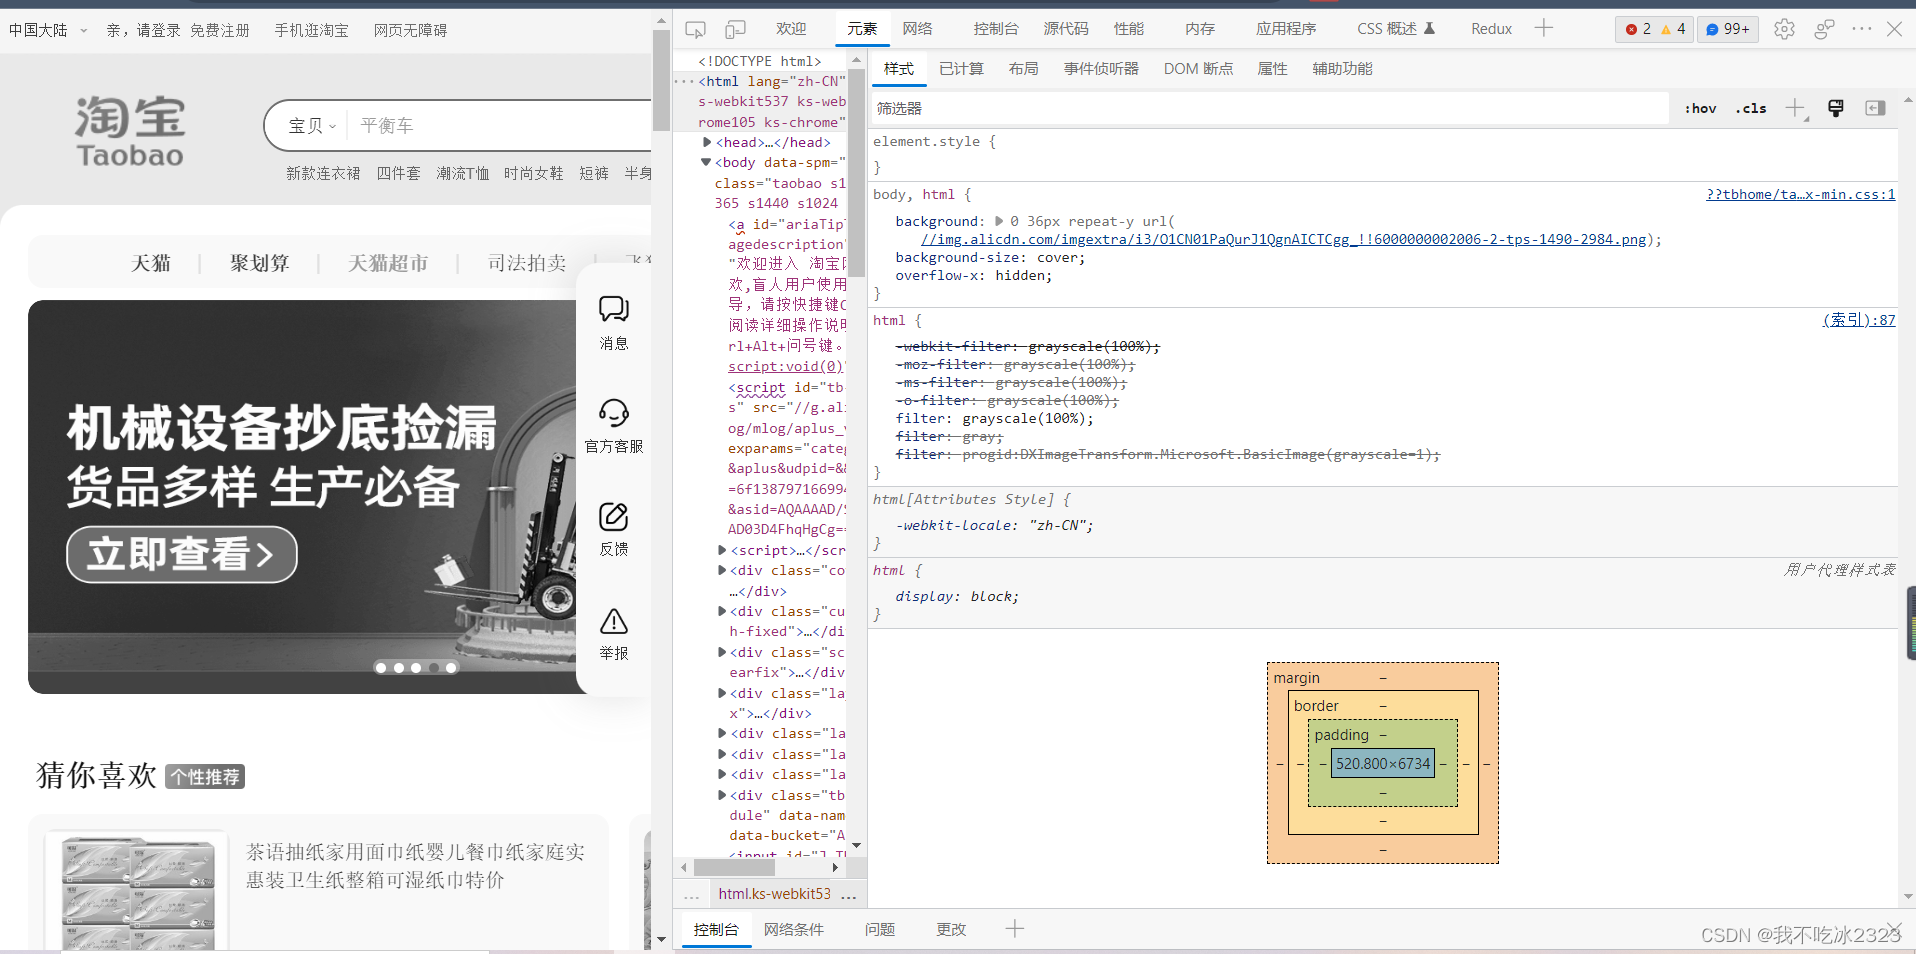Click the Taobao page vertical scrollbar thumb
Viewport: 1916px width, 954px height.
661,80
